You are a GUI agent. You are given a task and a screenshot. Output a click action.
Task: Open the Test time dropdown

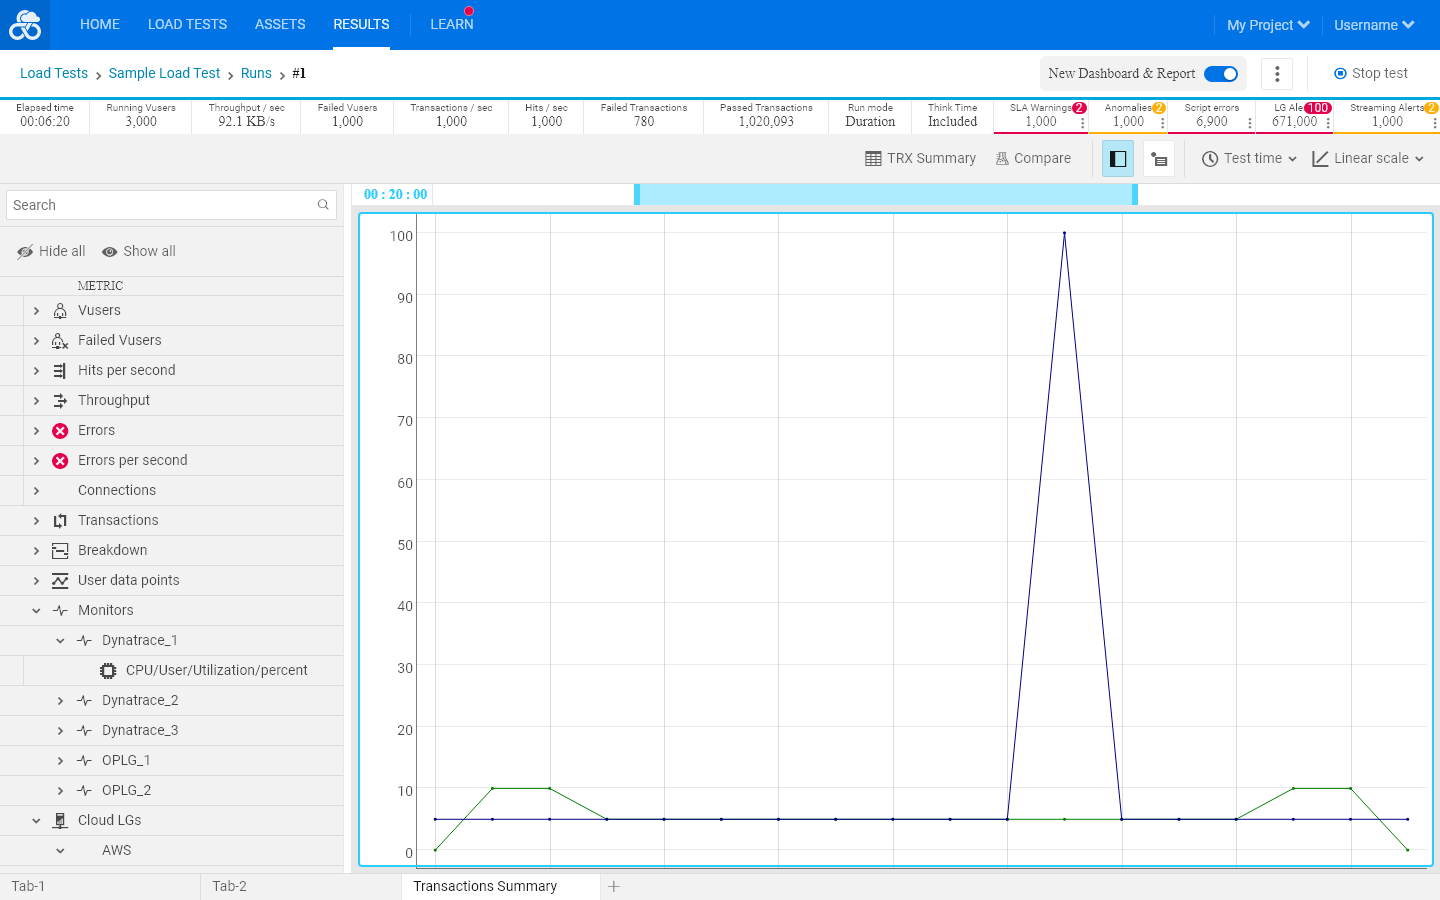pos(1249,159)
